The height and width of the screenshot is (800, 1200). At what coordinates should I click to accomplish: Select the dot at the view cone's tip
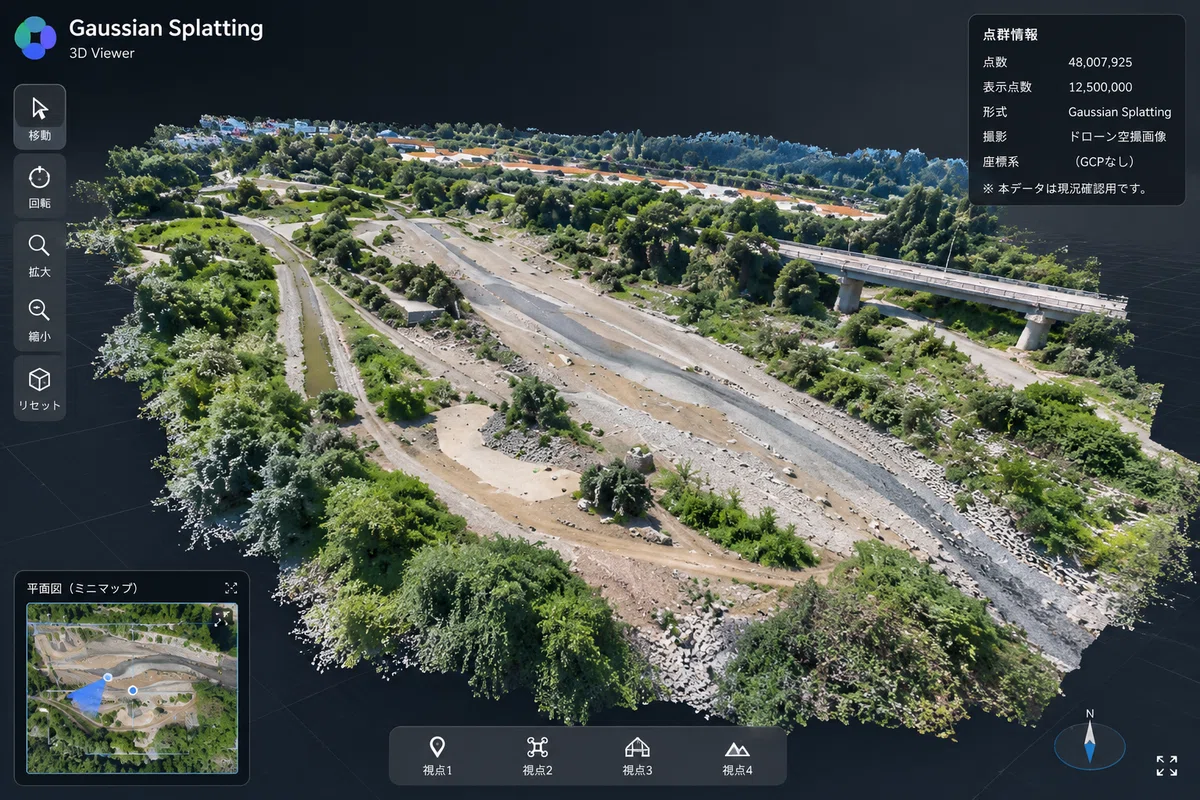[108, 677]
